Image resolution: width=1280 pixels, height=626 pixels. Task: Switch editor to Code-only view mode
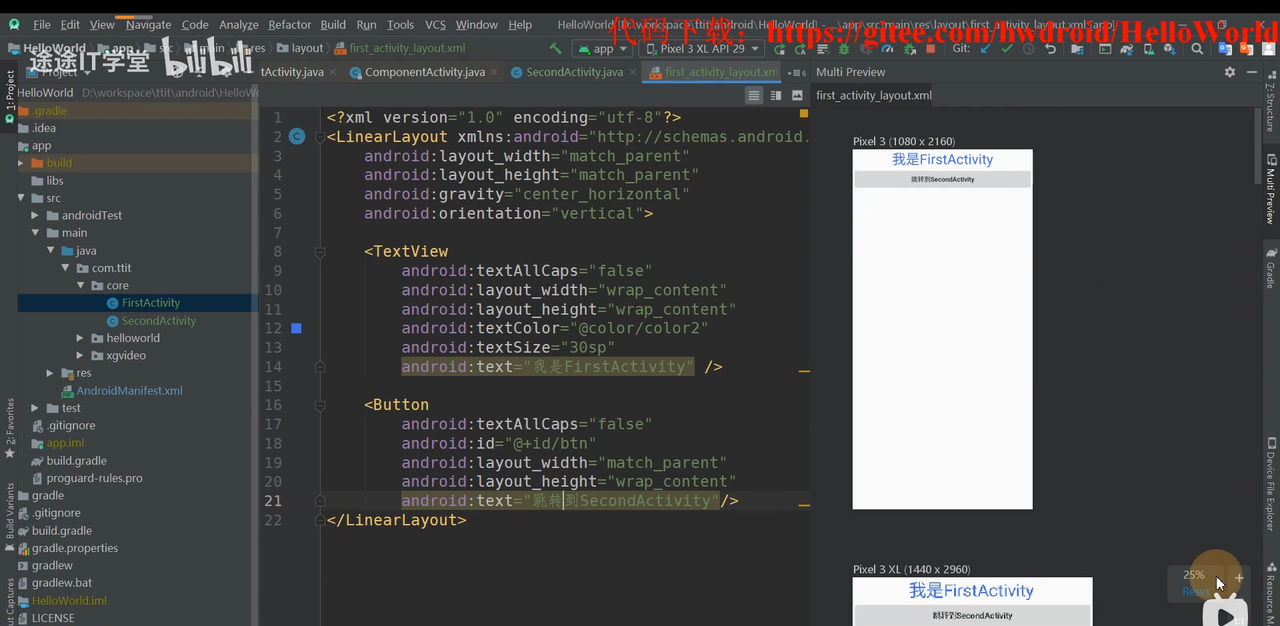pos(754,95)
